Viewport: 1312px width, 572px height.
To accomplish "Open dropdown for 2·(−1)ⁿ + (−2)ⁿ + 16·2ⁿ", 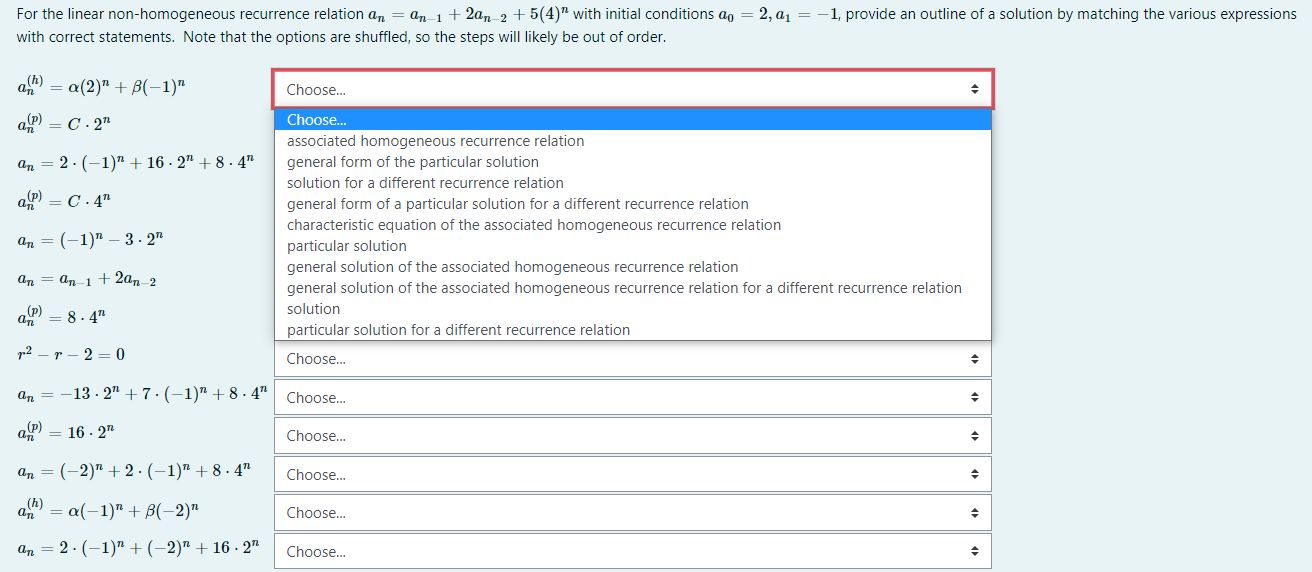I will pos(633,551).
